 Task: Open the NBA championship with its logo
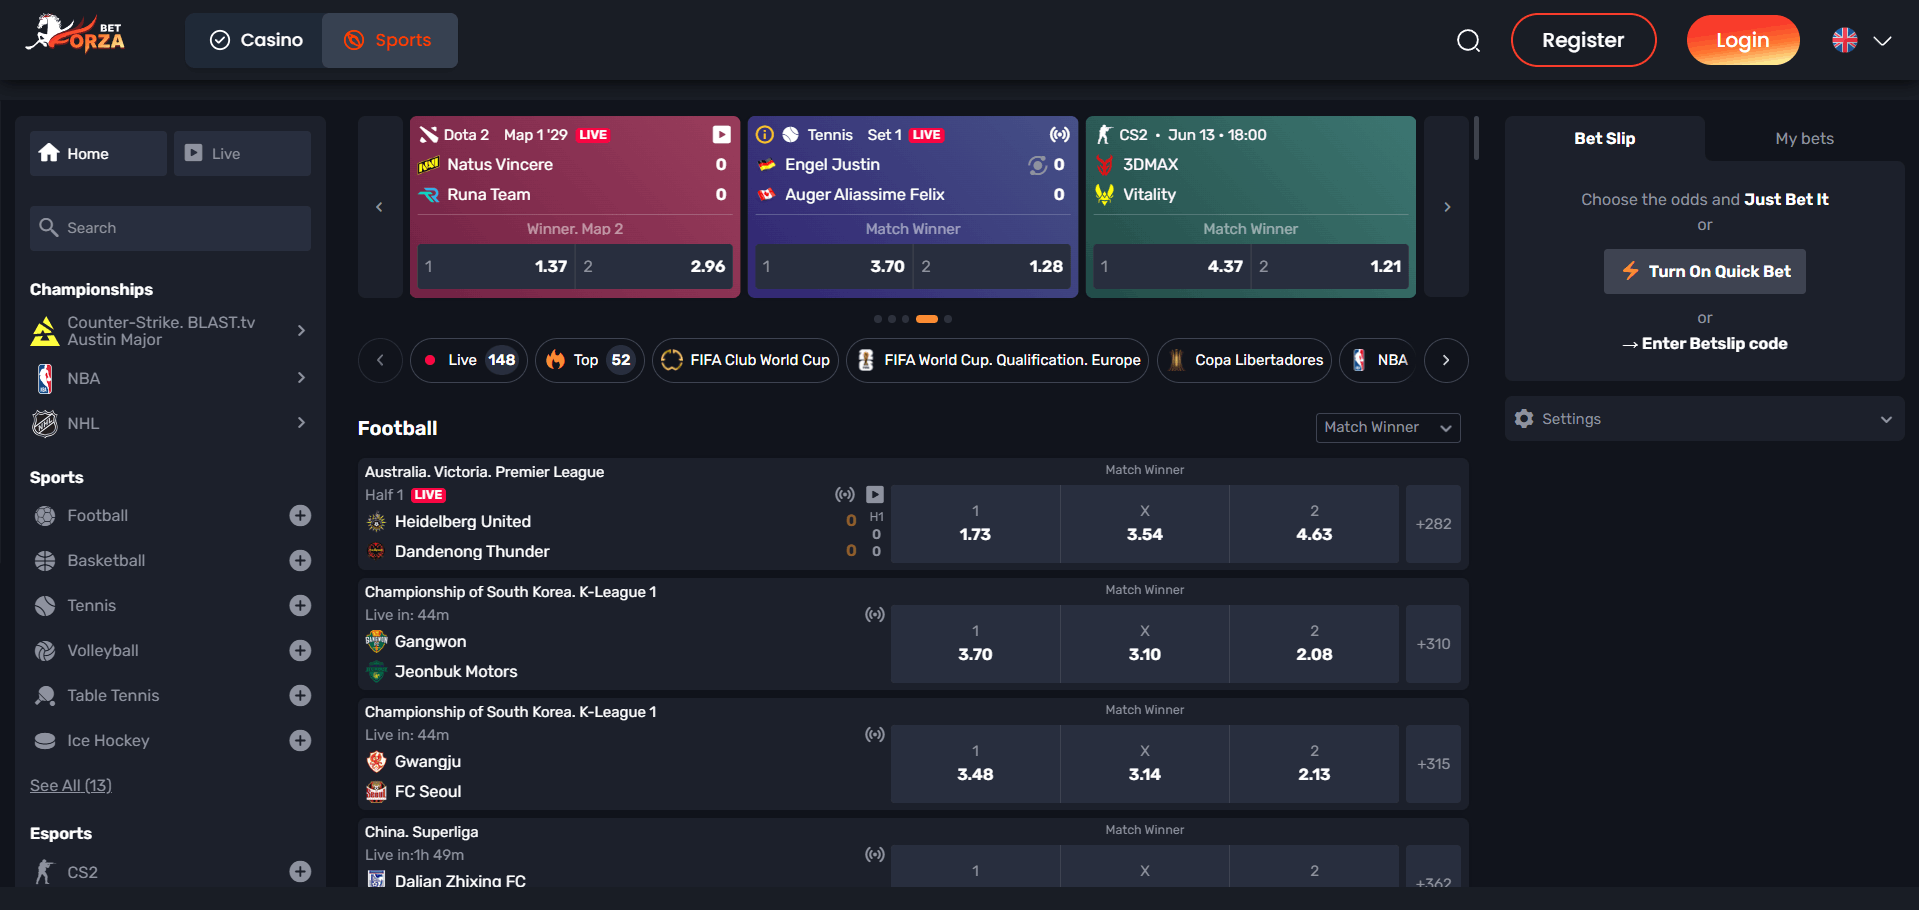click(x=45, y=378)
